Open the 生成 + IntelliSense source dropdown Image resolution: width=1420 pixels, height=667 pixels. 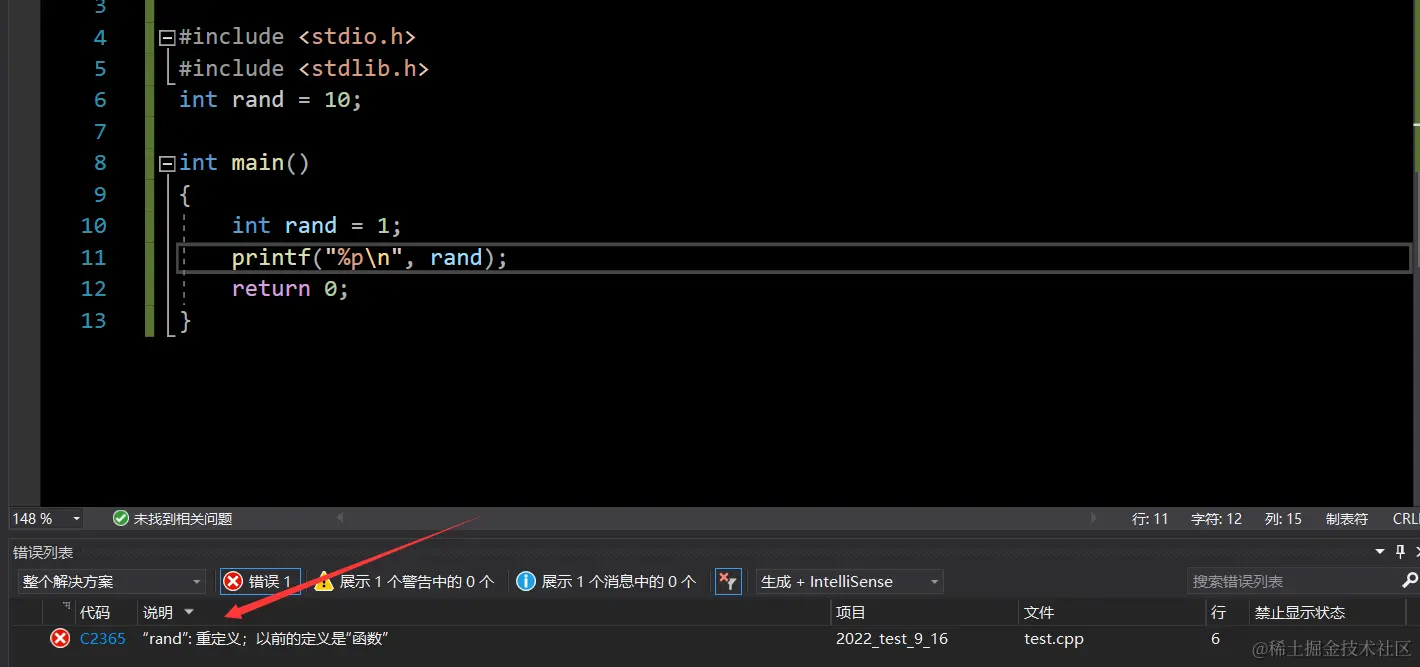click(850, 582)
